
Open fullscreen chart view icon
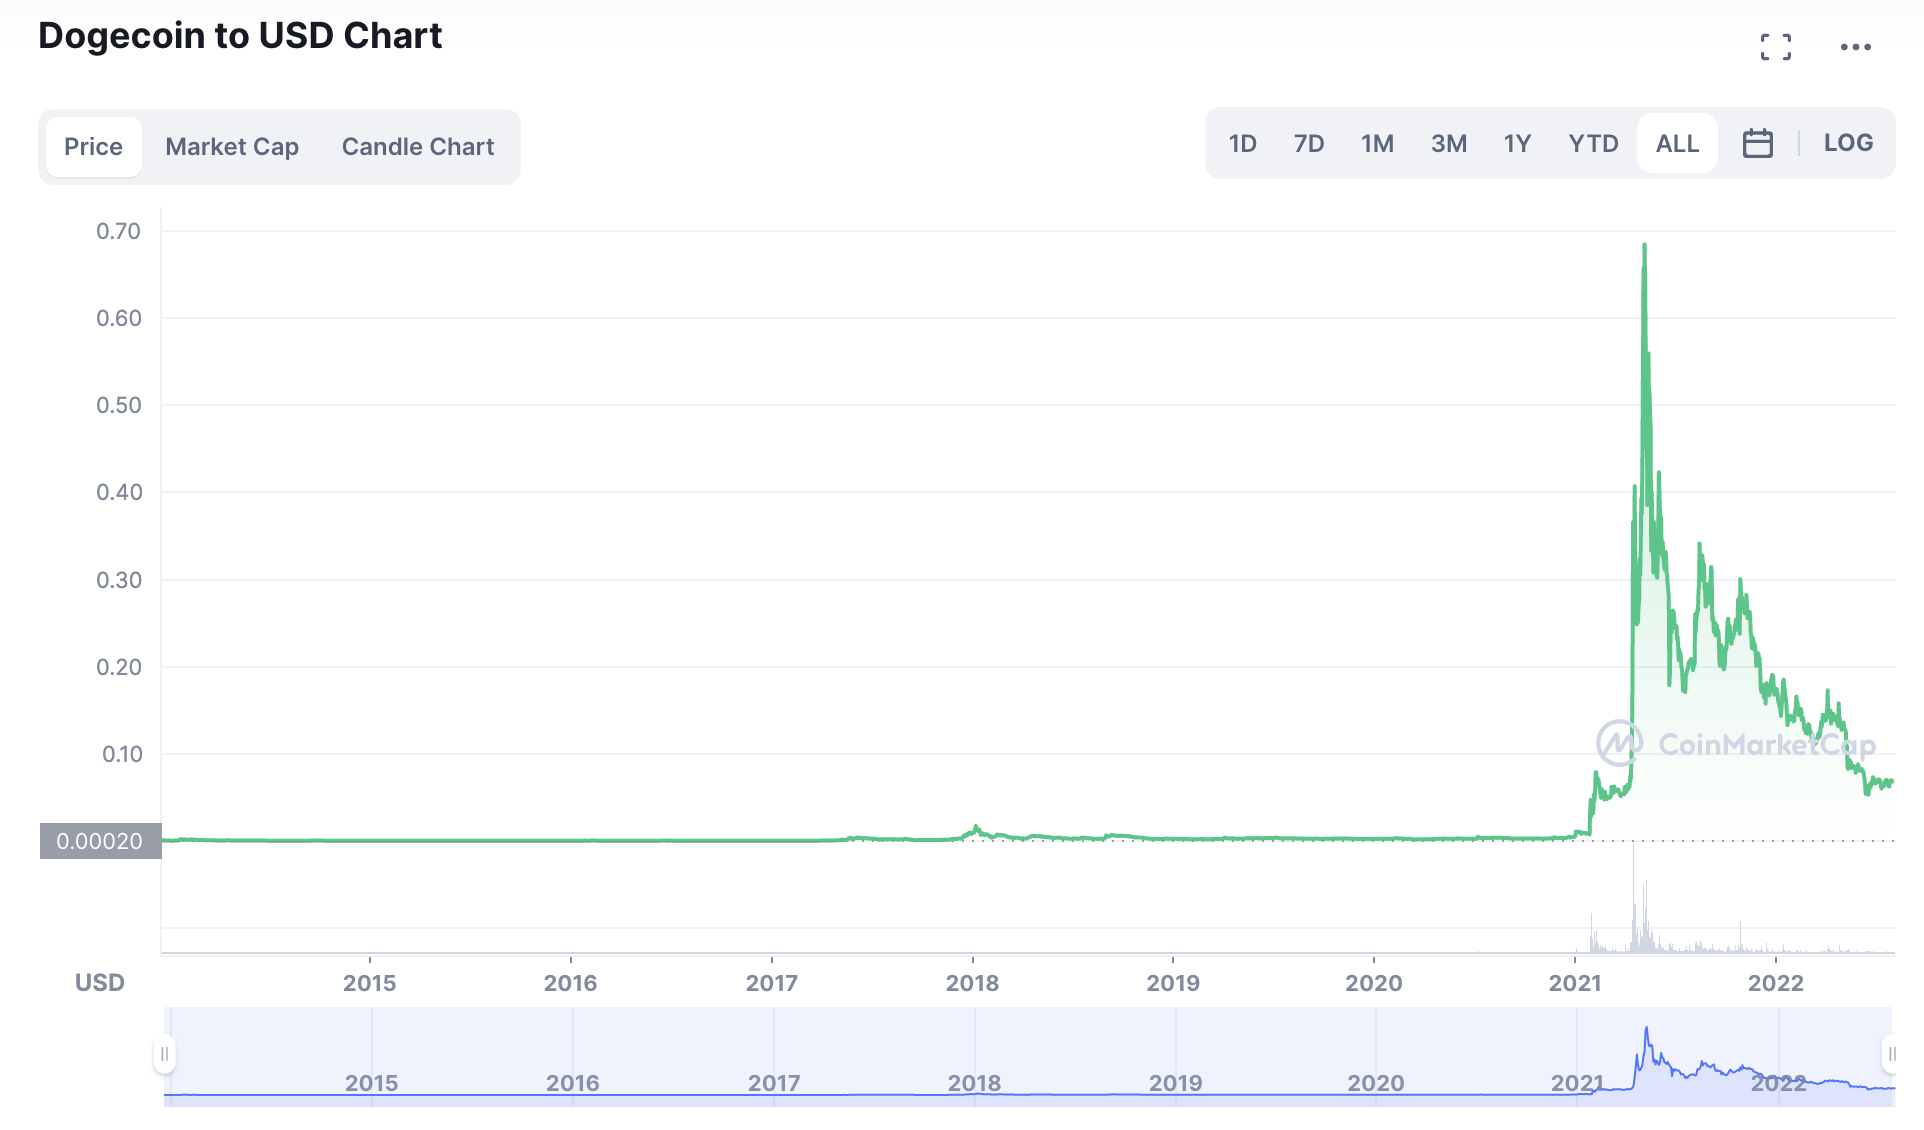pos(1775,47)
